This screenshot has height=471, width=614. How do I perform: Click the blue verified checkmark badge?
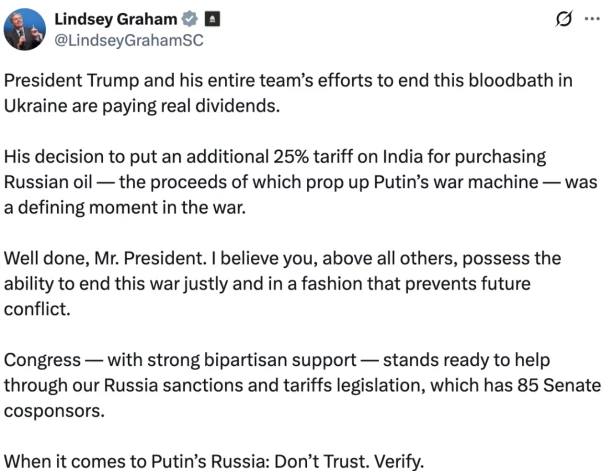190,19
